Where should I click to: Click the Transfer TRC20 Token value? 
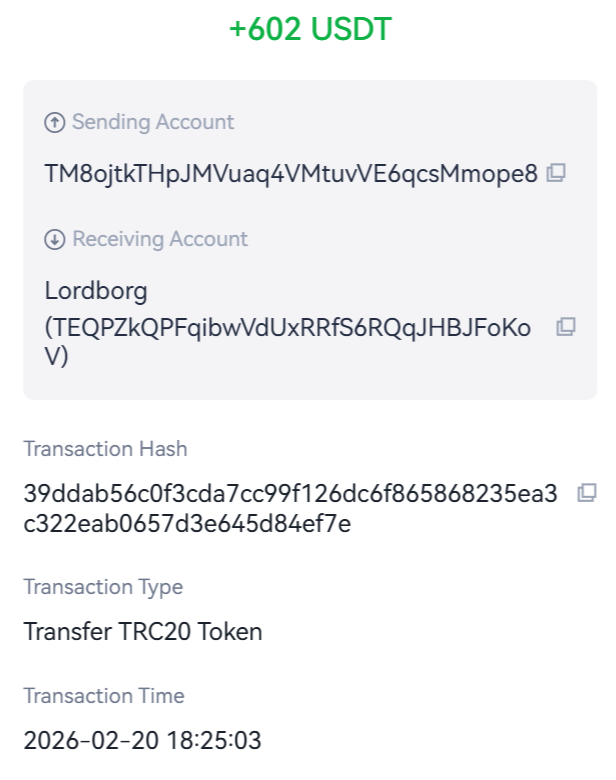click(143, 632)
